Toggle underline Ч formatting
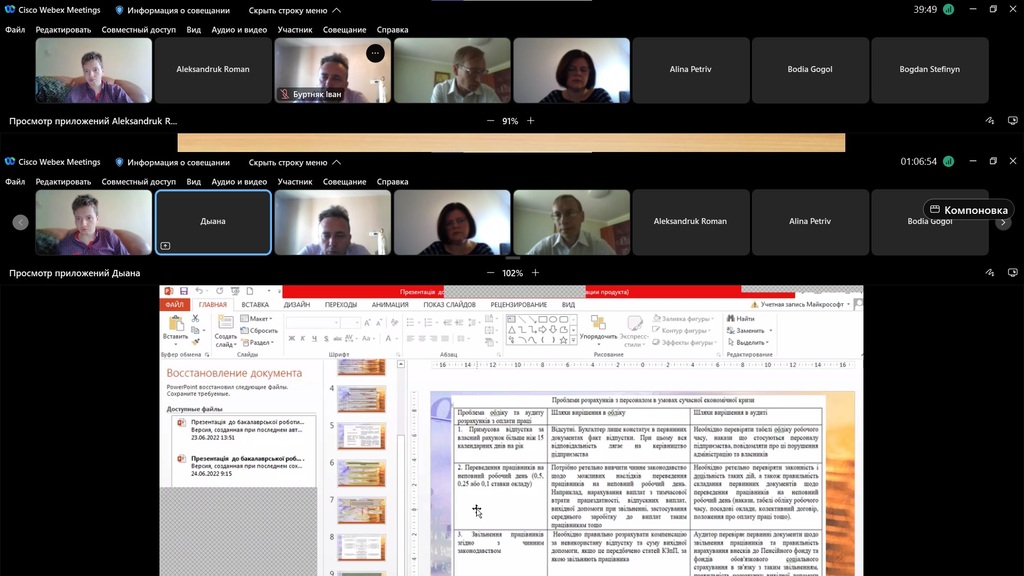The width and height of the screenshot is (1024, 576). [316, 338]
